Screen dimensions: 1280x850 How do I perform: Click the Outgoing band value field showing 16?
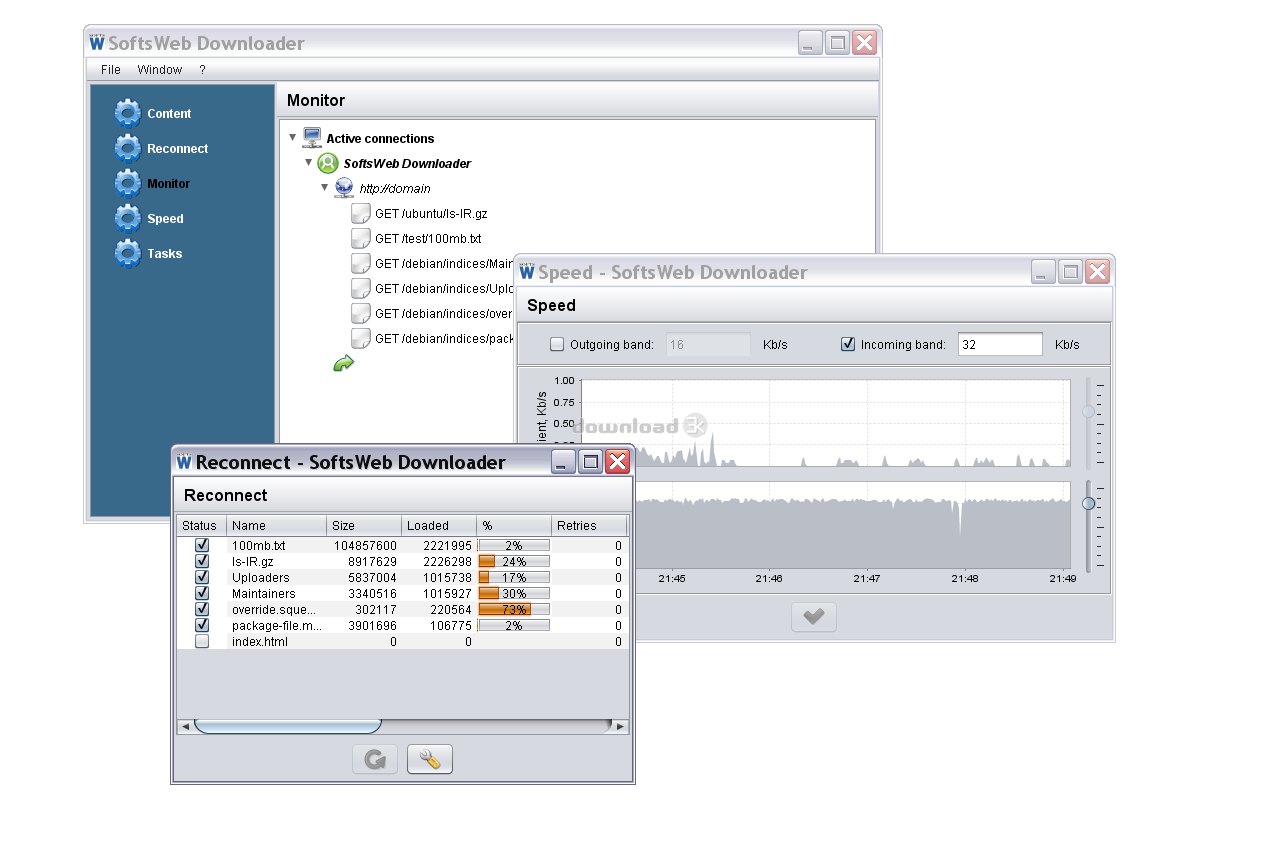708,344
